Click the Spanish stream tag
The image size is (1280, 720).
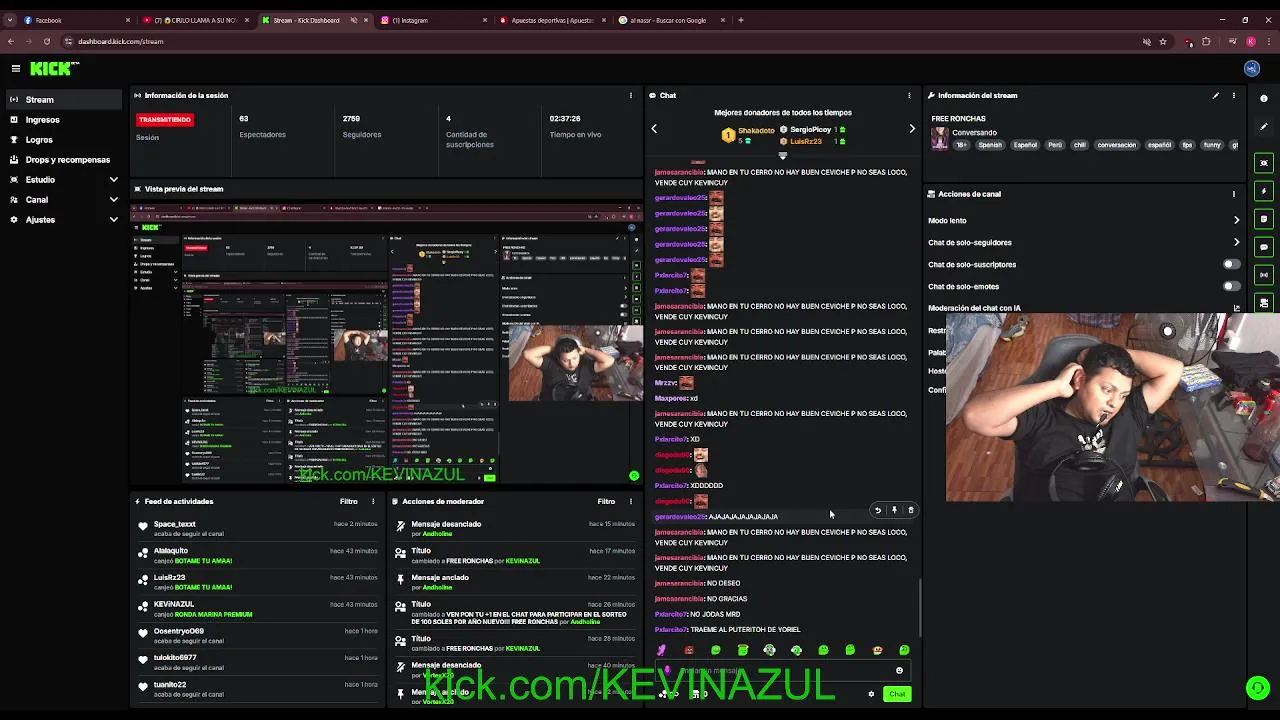(990, 145)
